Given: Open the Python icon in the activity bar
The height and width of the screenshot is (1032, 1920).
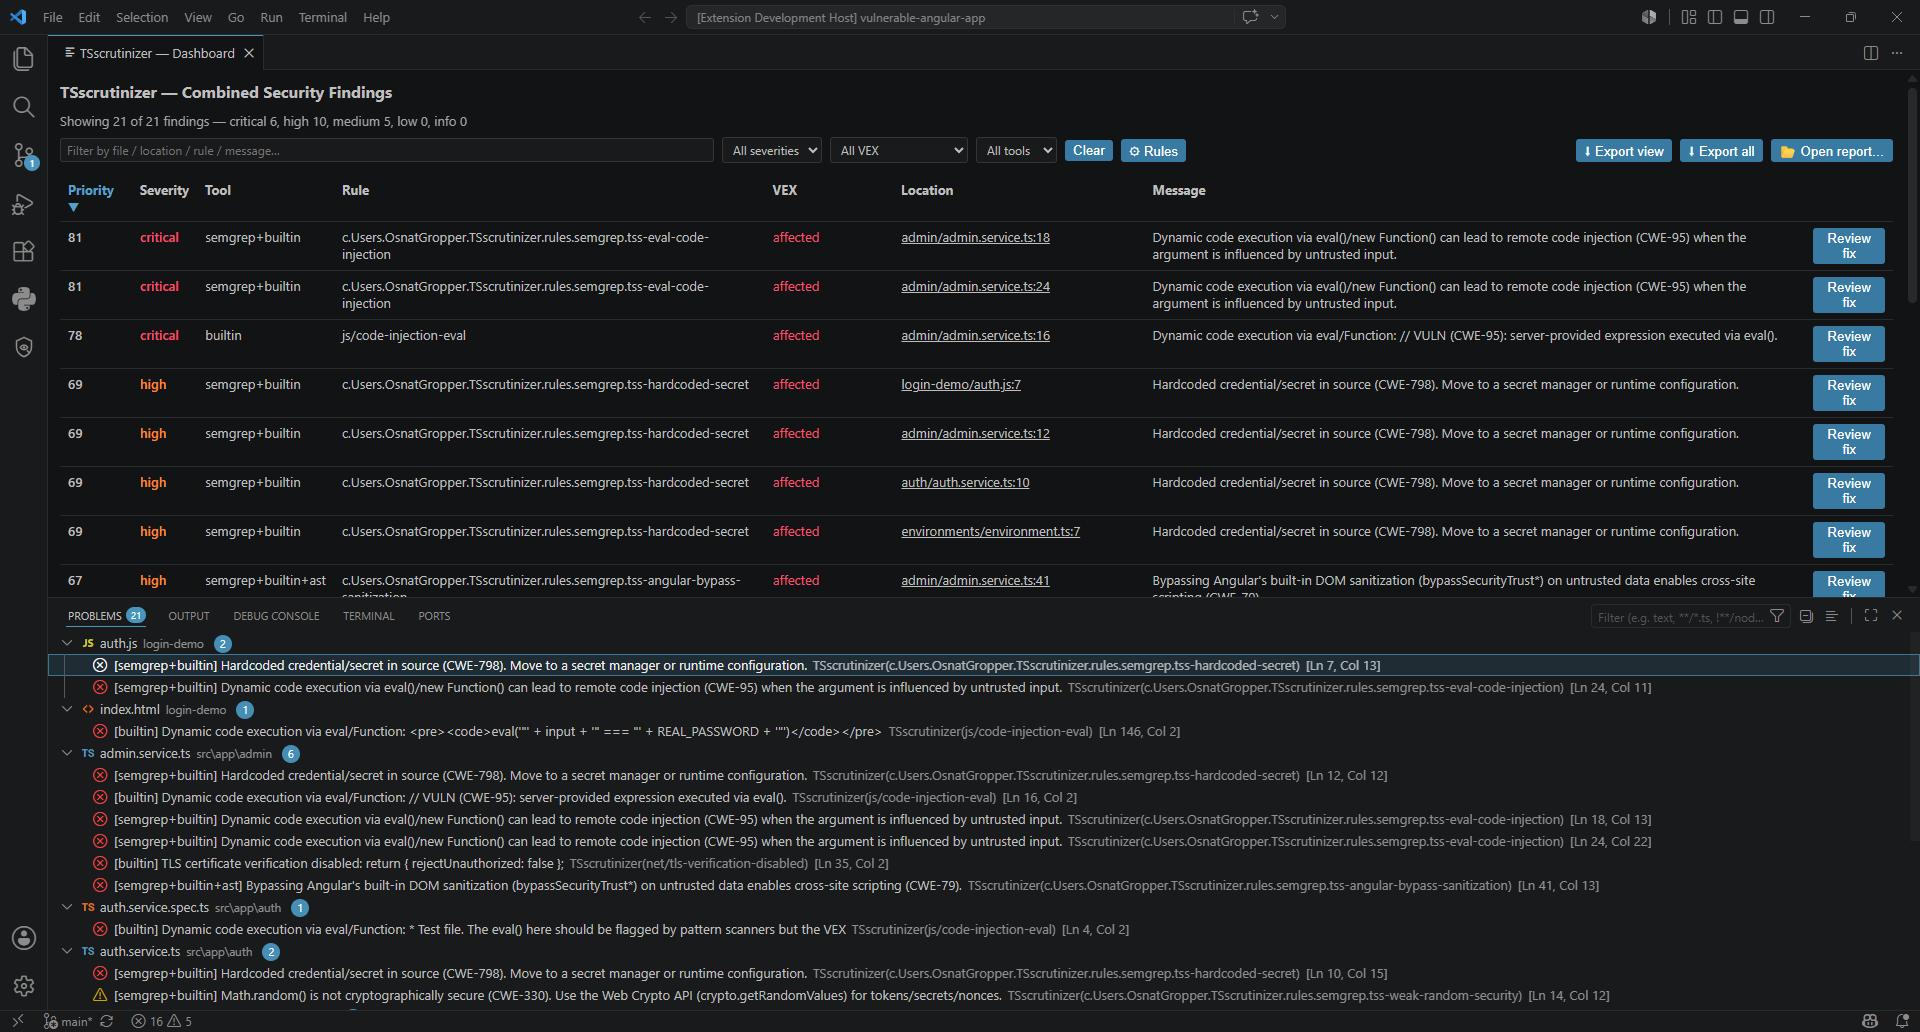Looking at the screenshot, I should (24, 299).
